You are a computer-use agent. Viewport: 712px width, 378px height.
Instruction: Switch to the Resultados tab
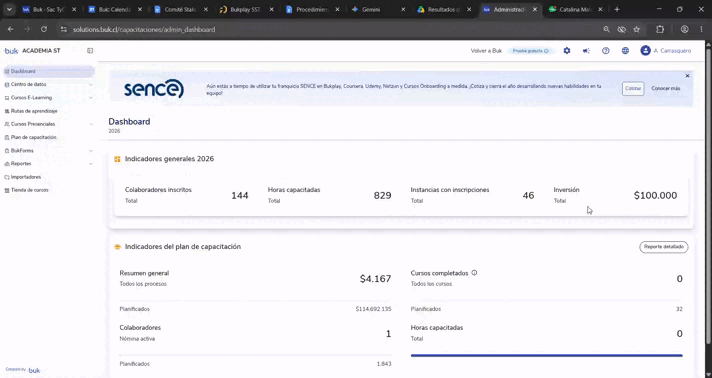444,9
